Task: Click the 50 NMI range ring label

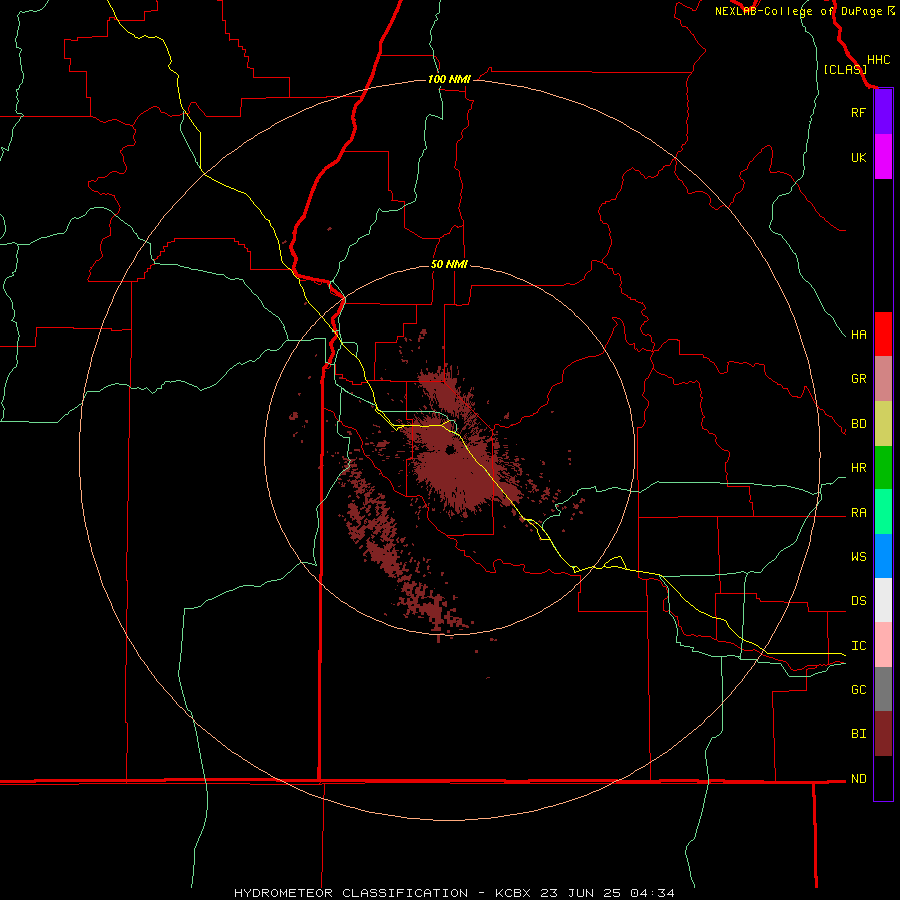Action: coord(449,264)
